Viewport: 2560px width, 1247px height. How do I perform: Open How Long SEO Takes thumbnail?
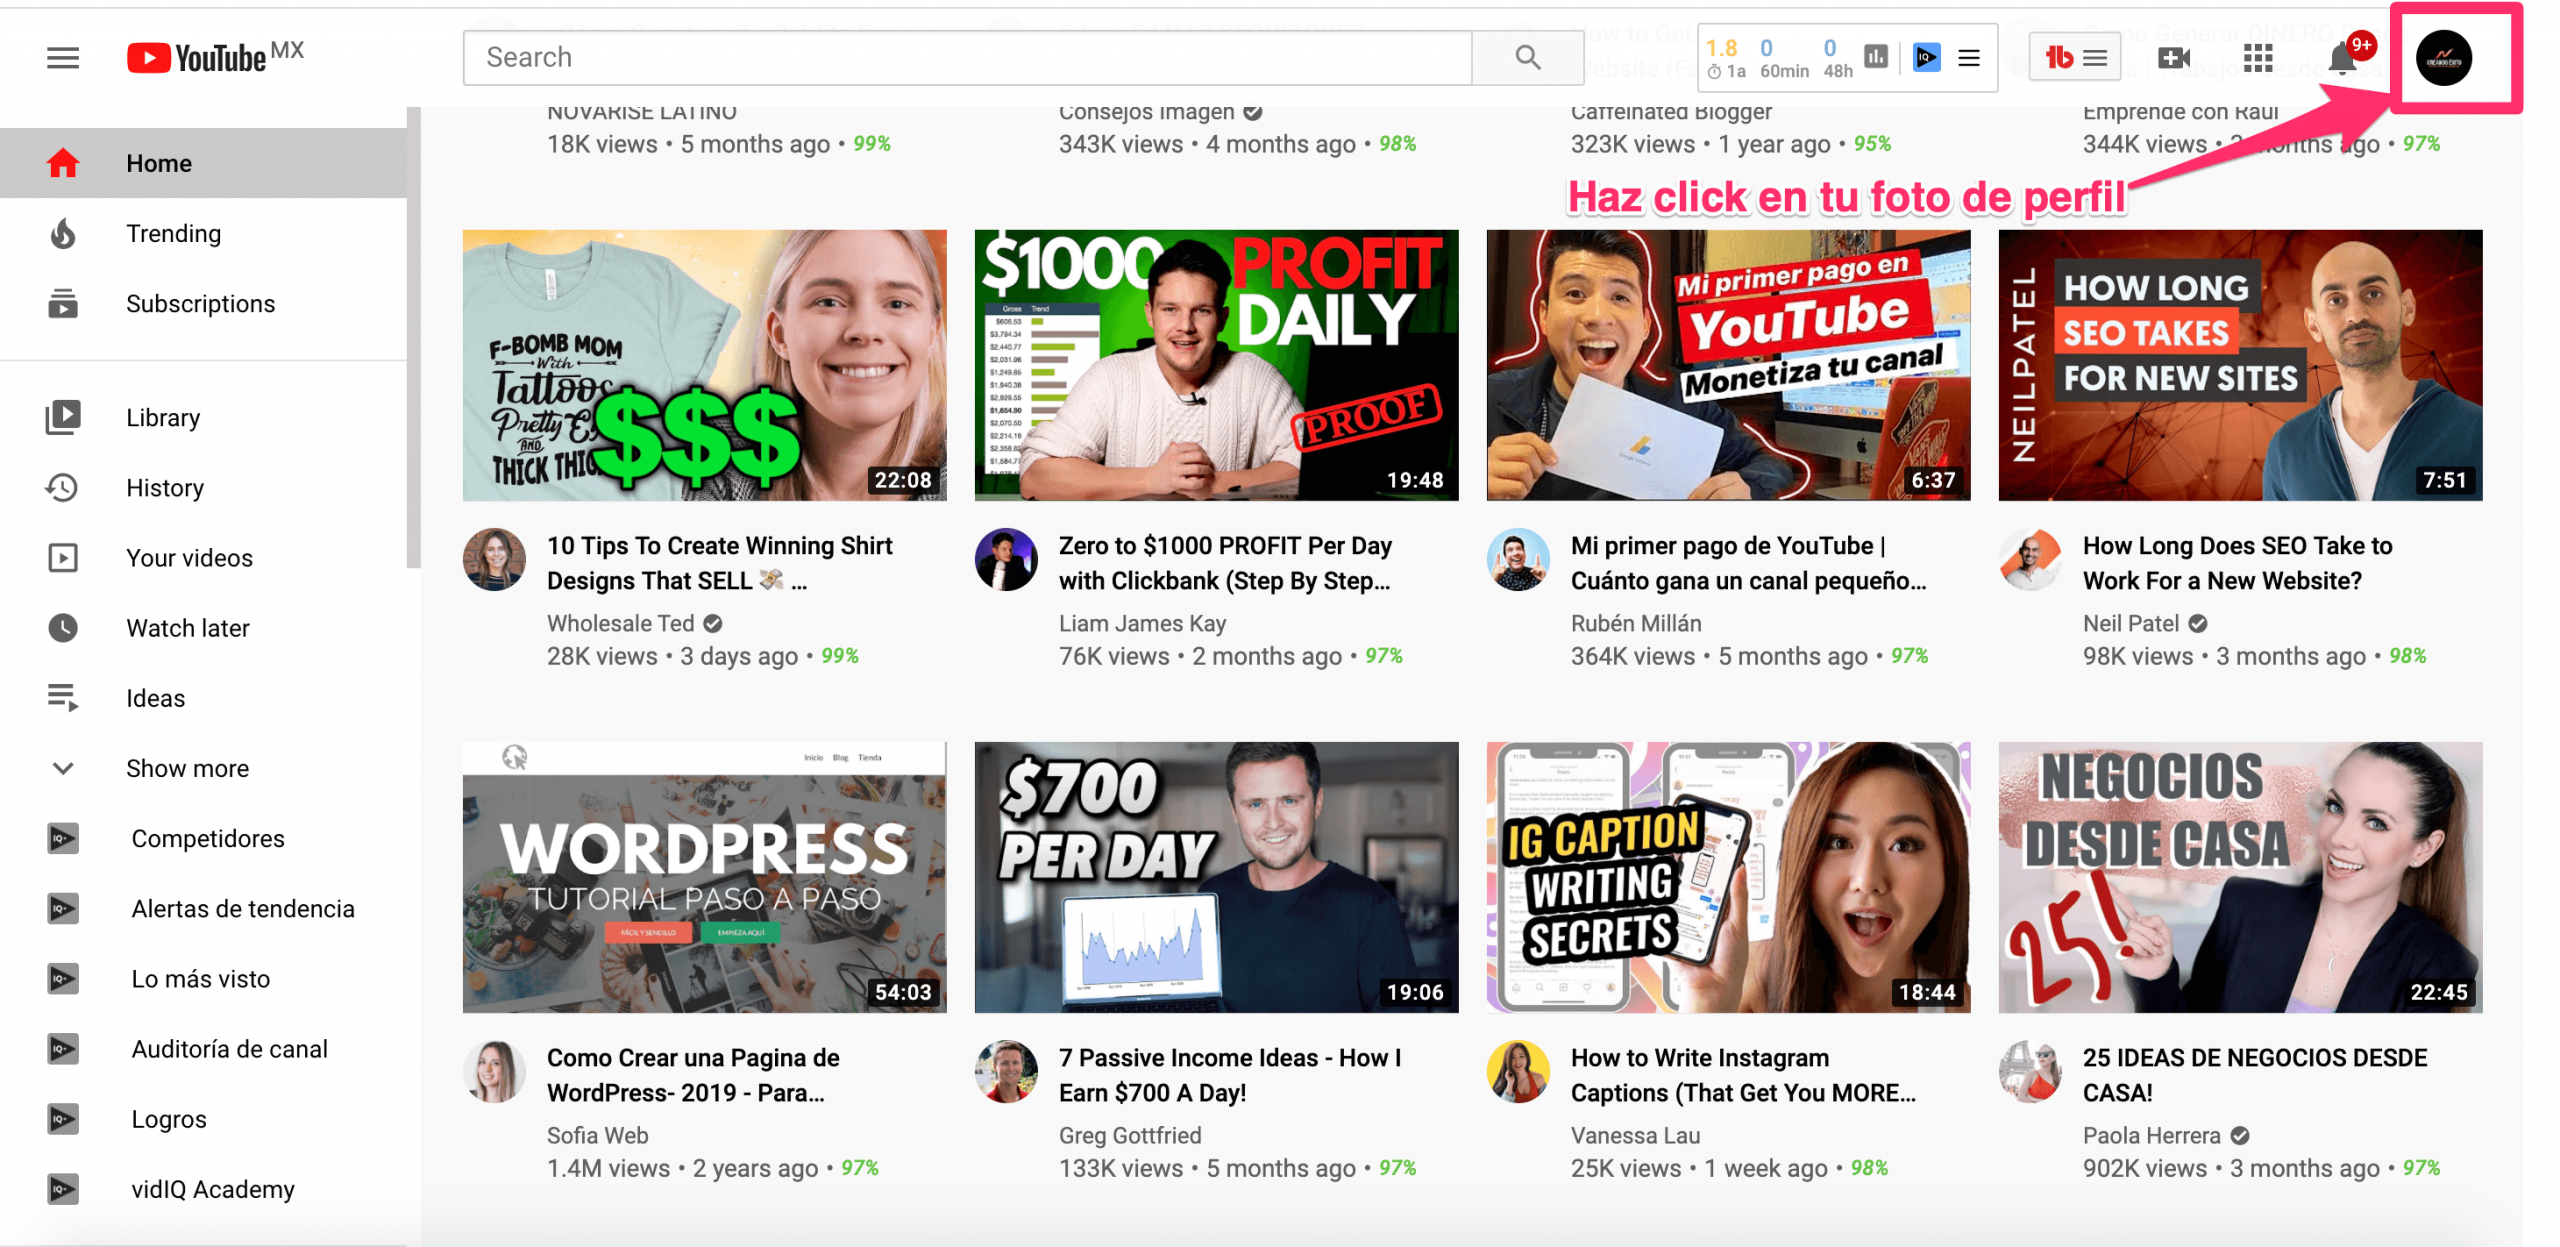pos(2240,365)
